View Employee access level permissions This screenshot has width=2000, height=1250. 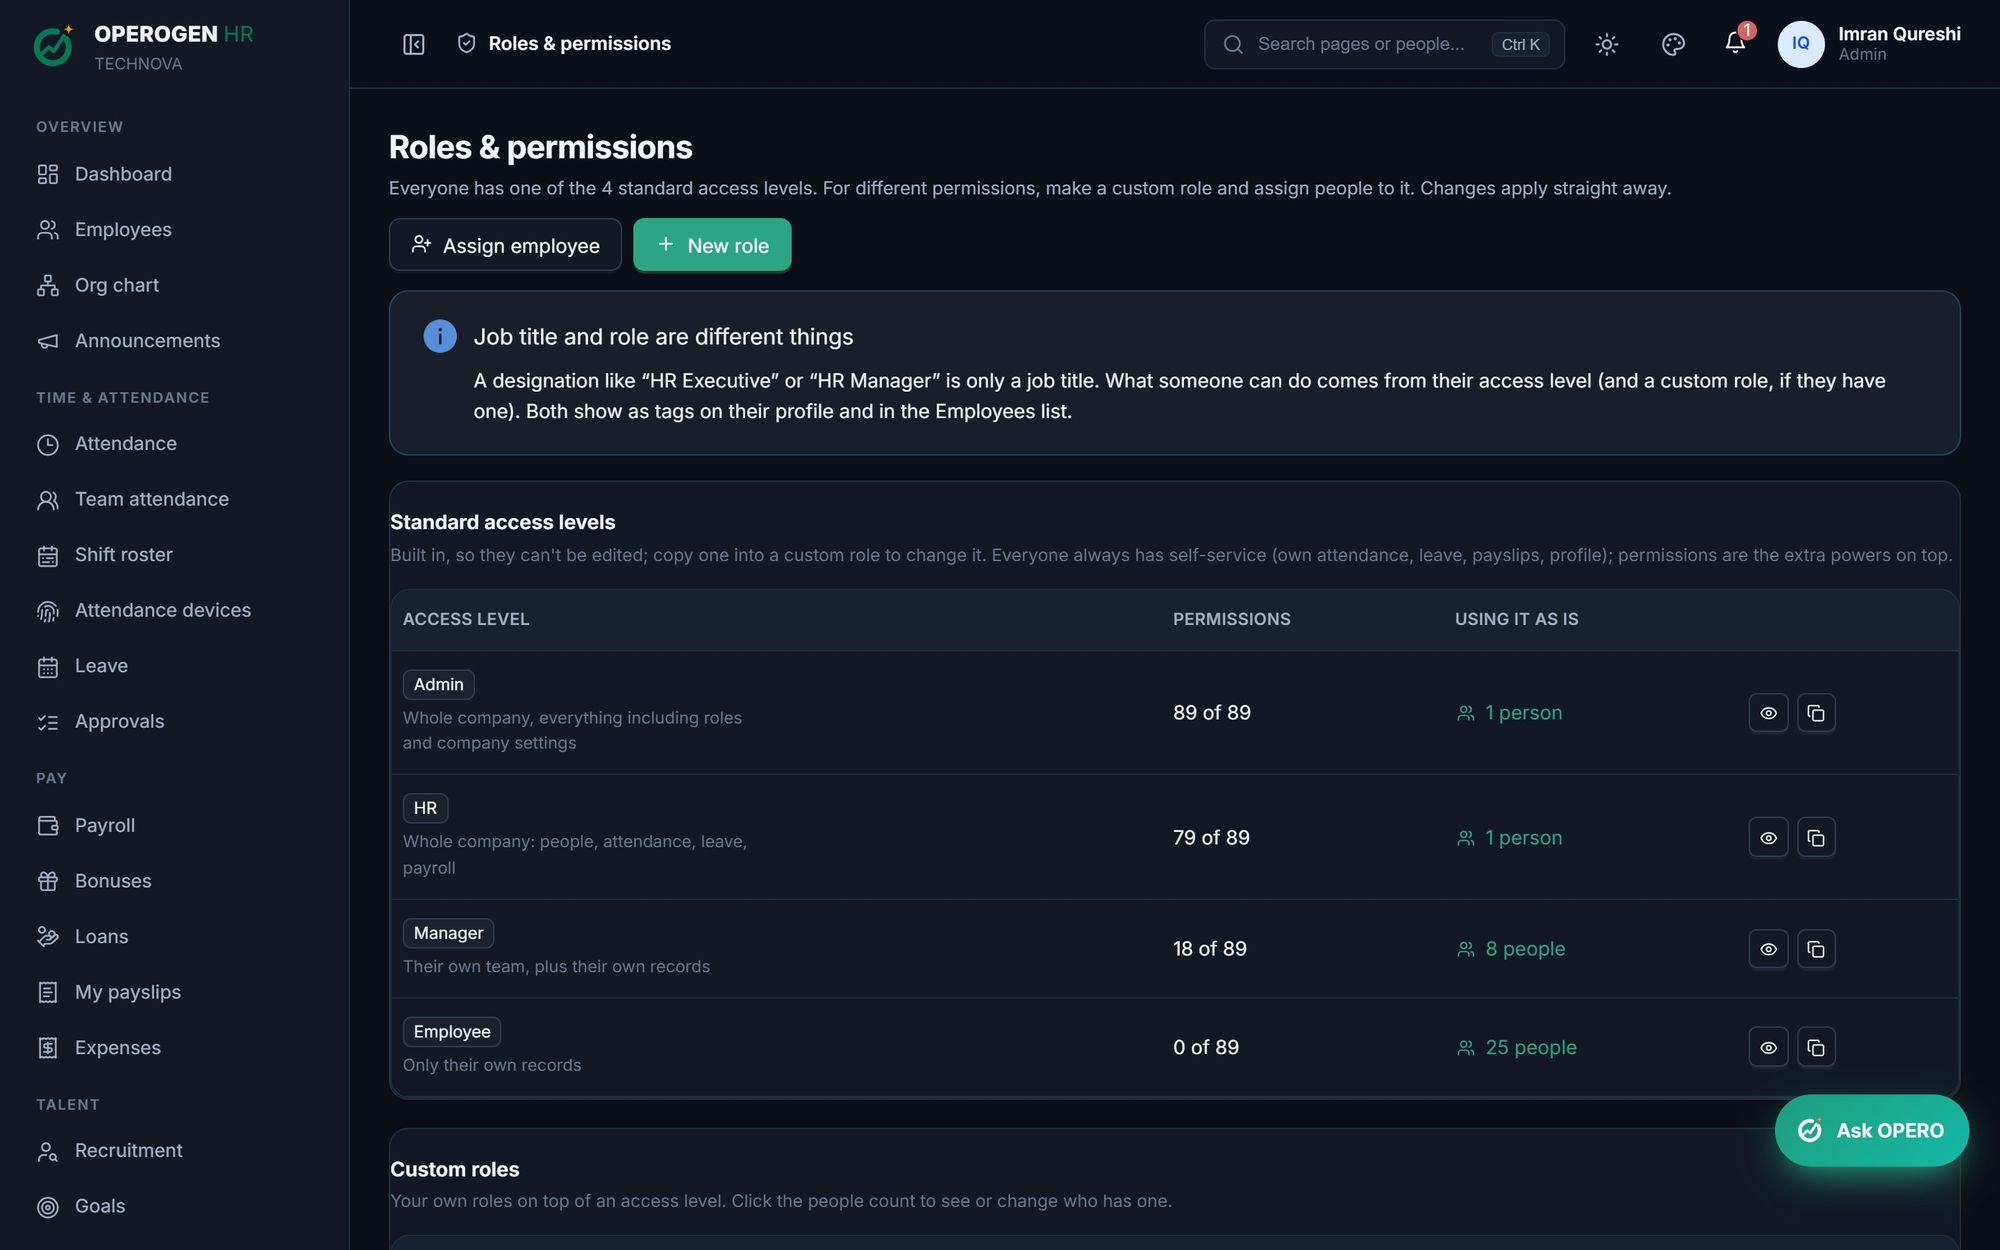pyautogui.click(x=1768, y=1047)
